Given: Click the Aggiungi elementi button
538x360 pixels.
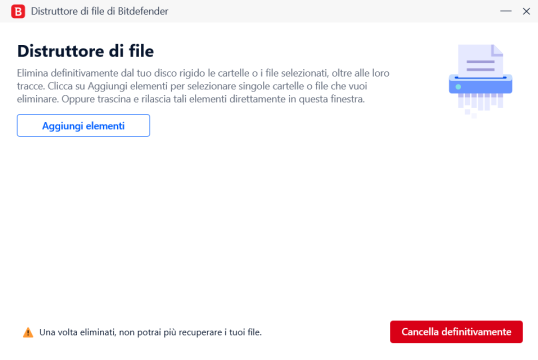Looking at the screenshot, I should (83, 126).
